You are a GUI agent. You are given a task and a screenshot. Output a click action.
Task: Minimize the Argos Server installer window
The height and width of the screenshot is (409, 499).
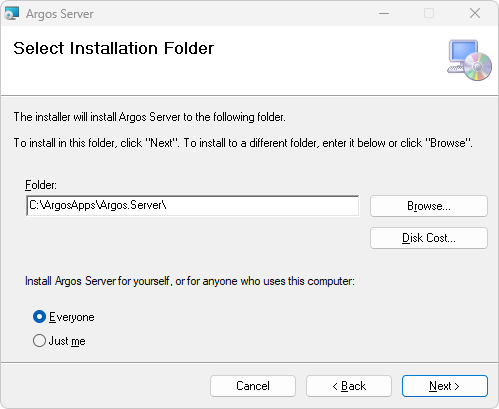point(384,13)
